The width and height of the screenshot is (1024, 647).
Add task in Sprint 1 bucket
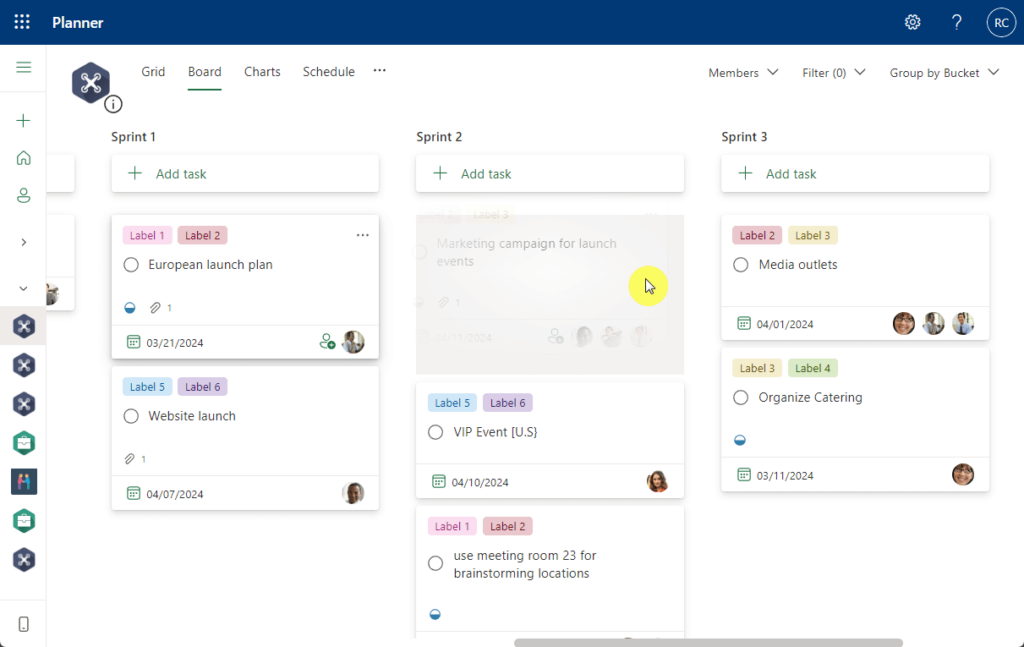tap(245, 174)
